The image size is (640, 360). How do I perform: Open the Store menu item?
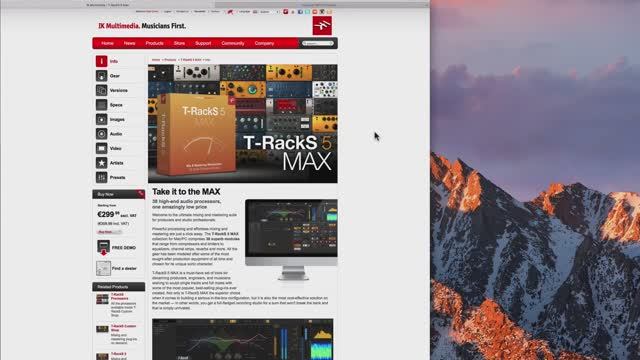[x=179, y=43]
